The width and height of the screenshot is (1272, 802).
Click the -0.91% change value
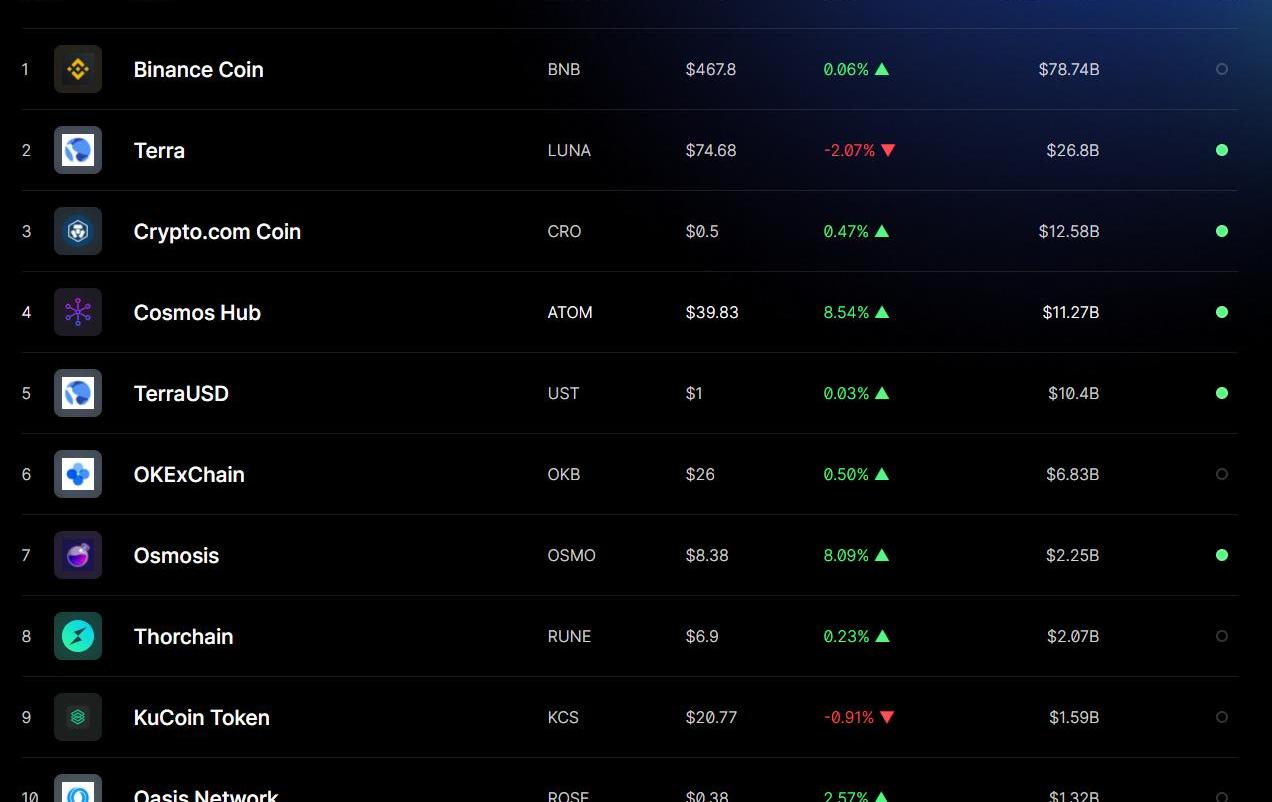click(849, 717)
